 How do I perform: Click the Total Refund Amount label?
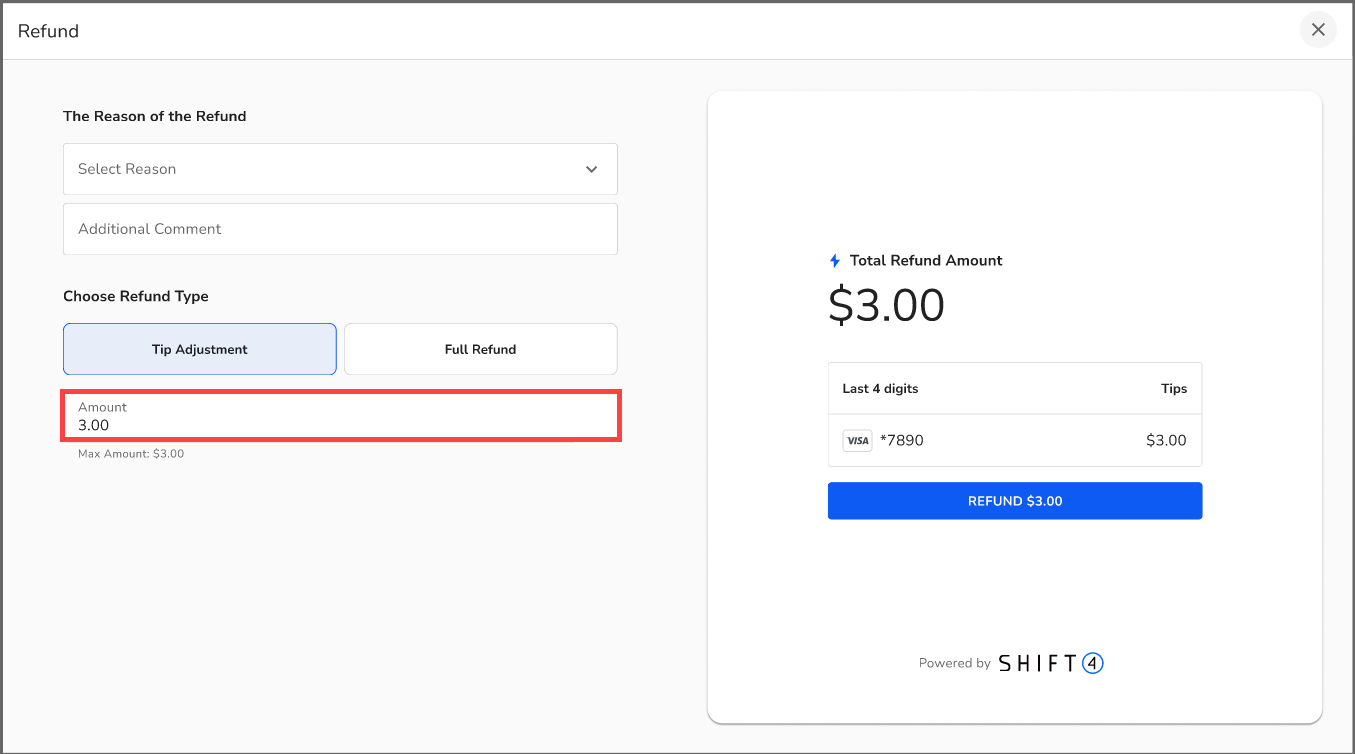pos(926,261)
